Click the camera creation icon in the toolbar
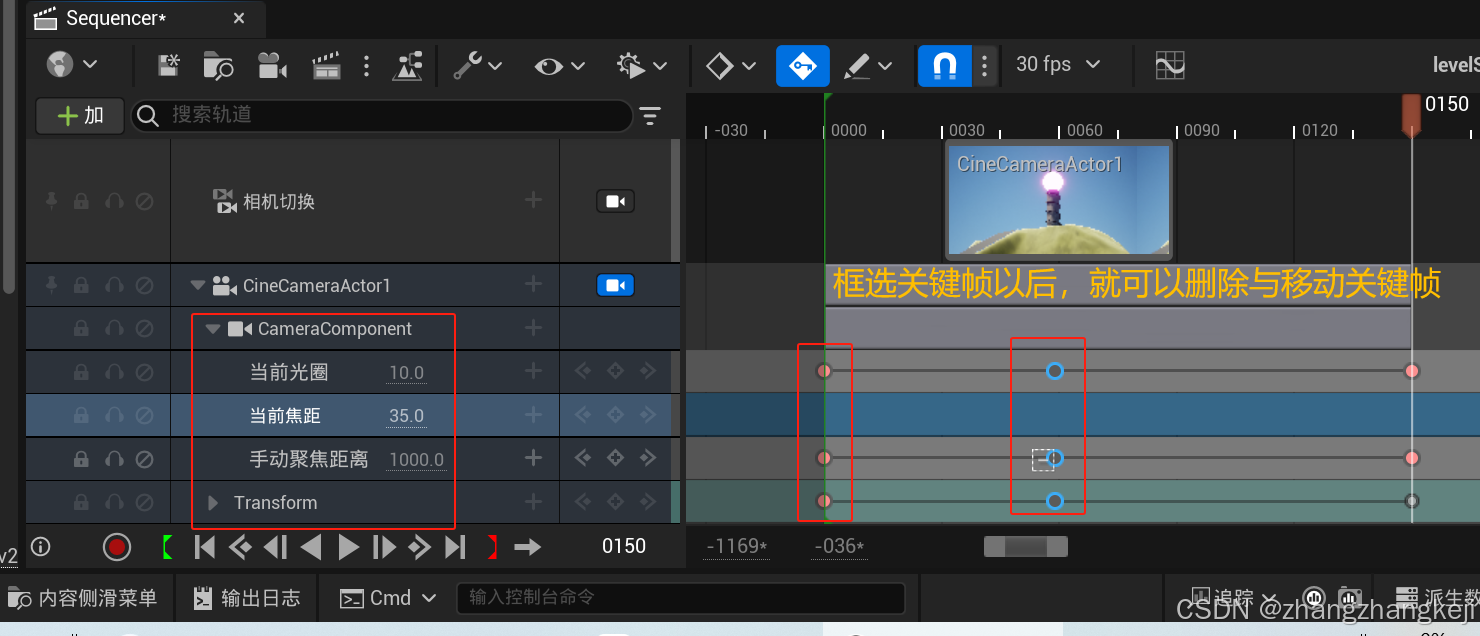This screenshot has width=1480, height=636. pyautogui.click(x=272, y=65)
